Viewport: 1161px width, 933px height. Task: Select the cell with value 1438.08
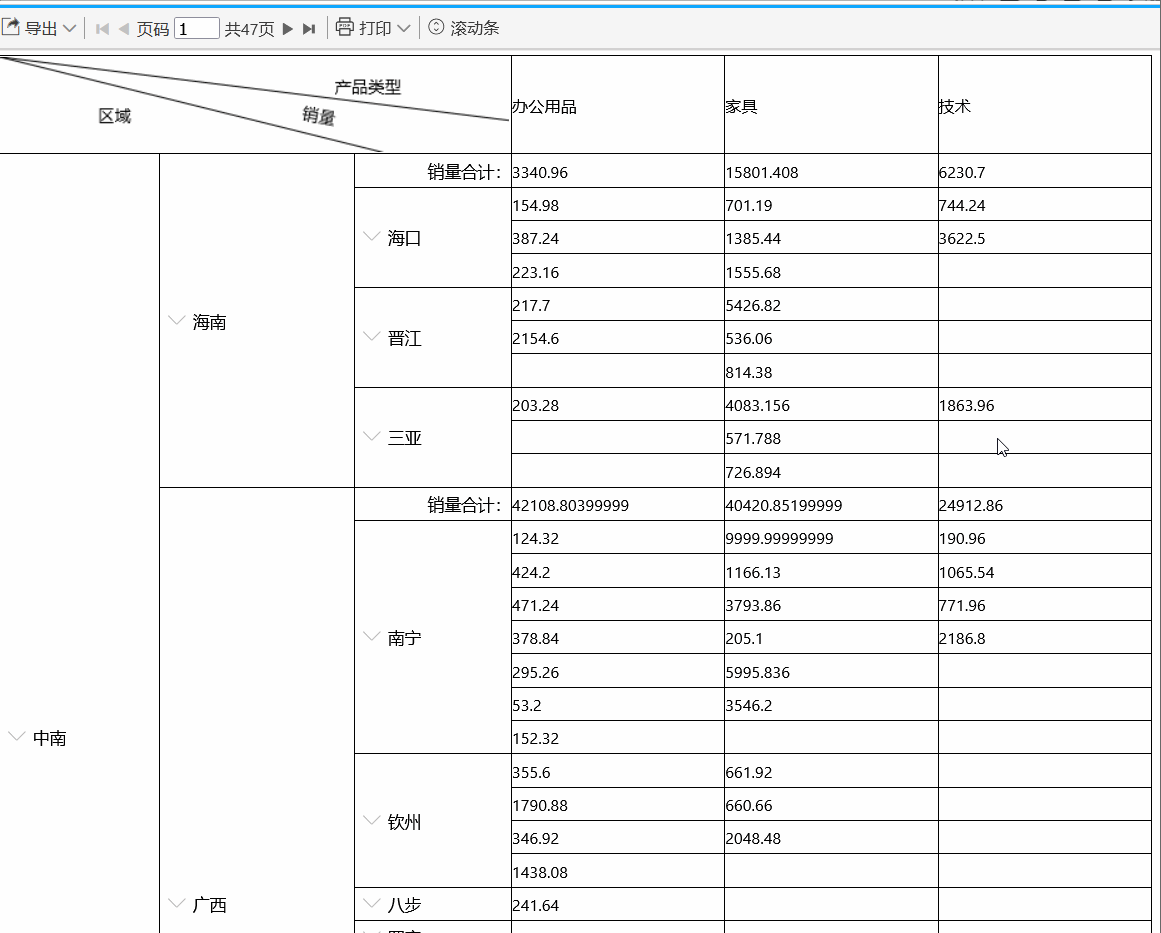point(618,872)
